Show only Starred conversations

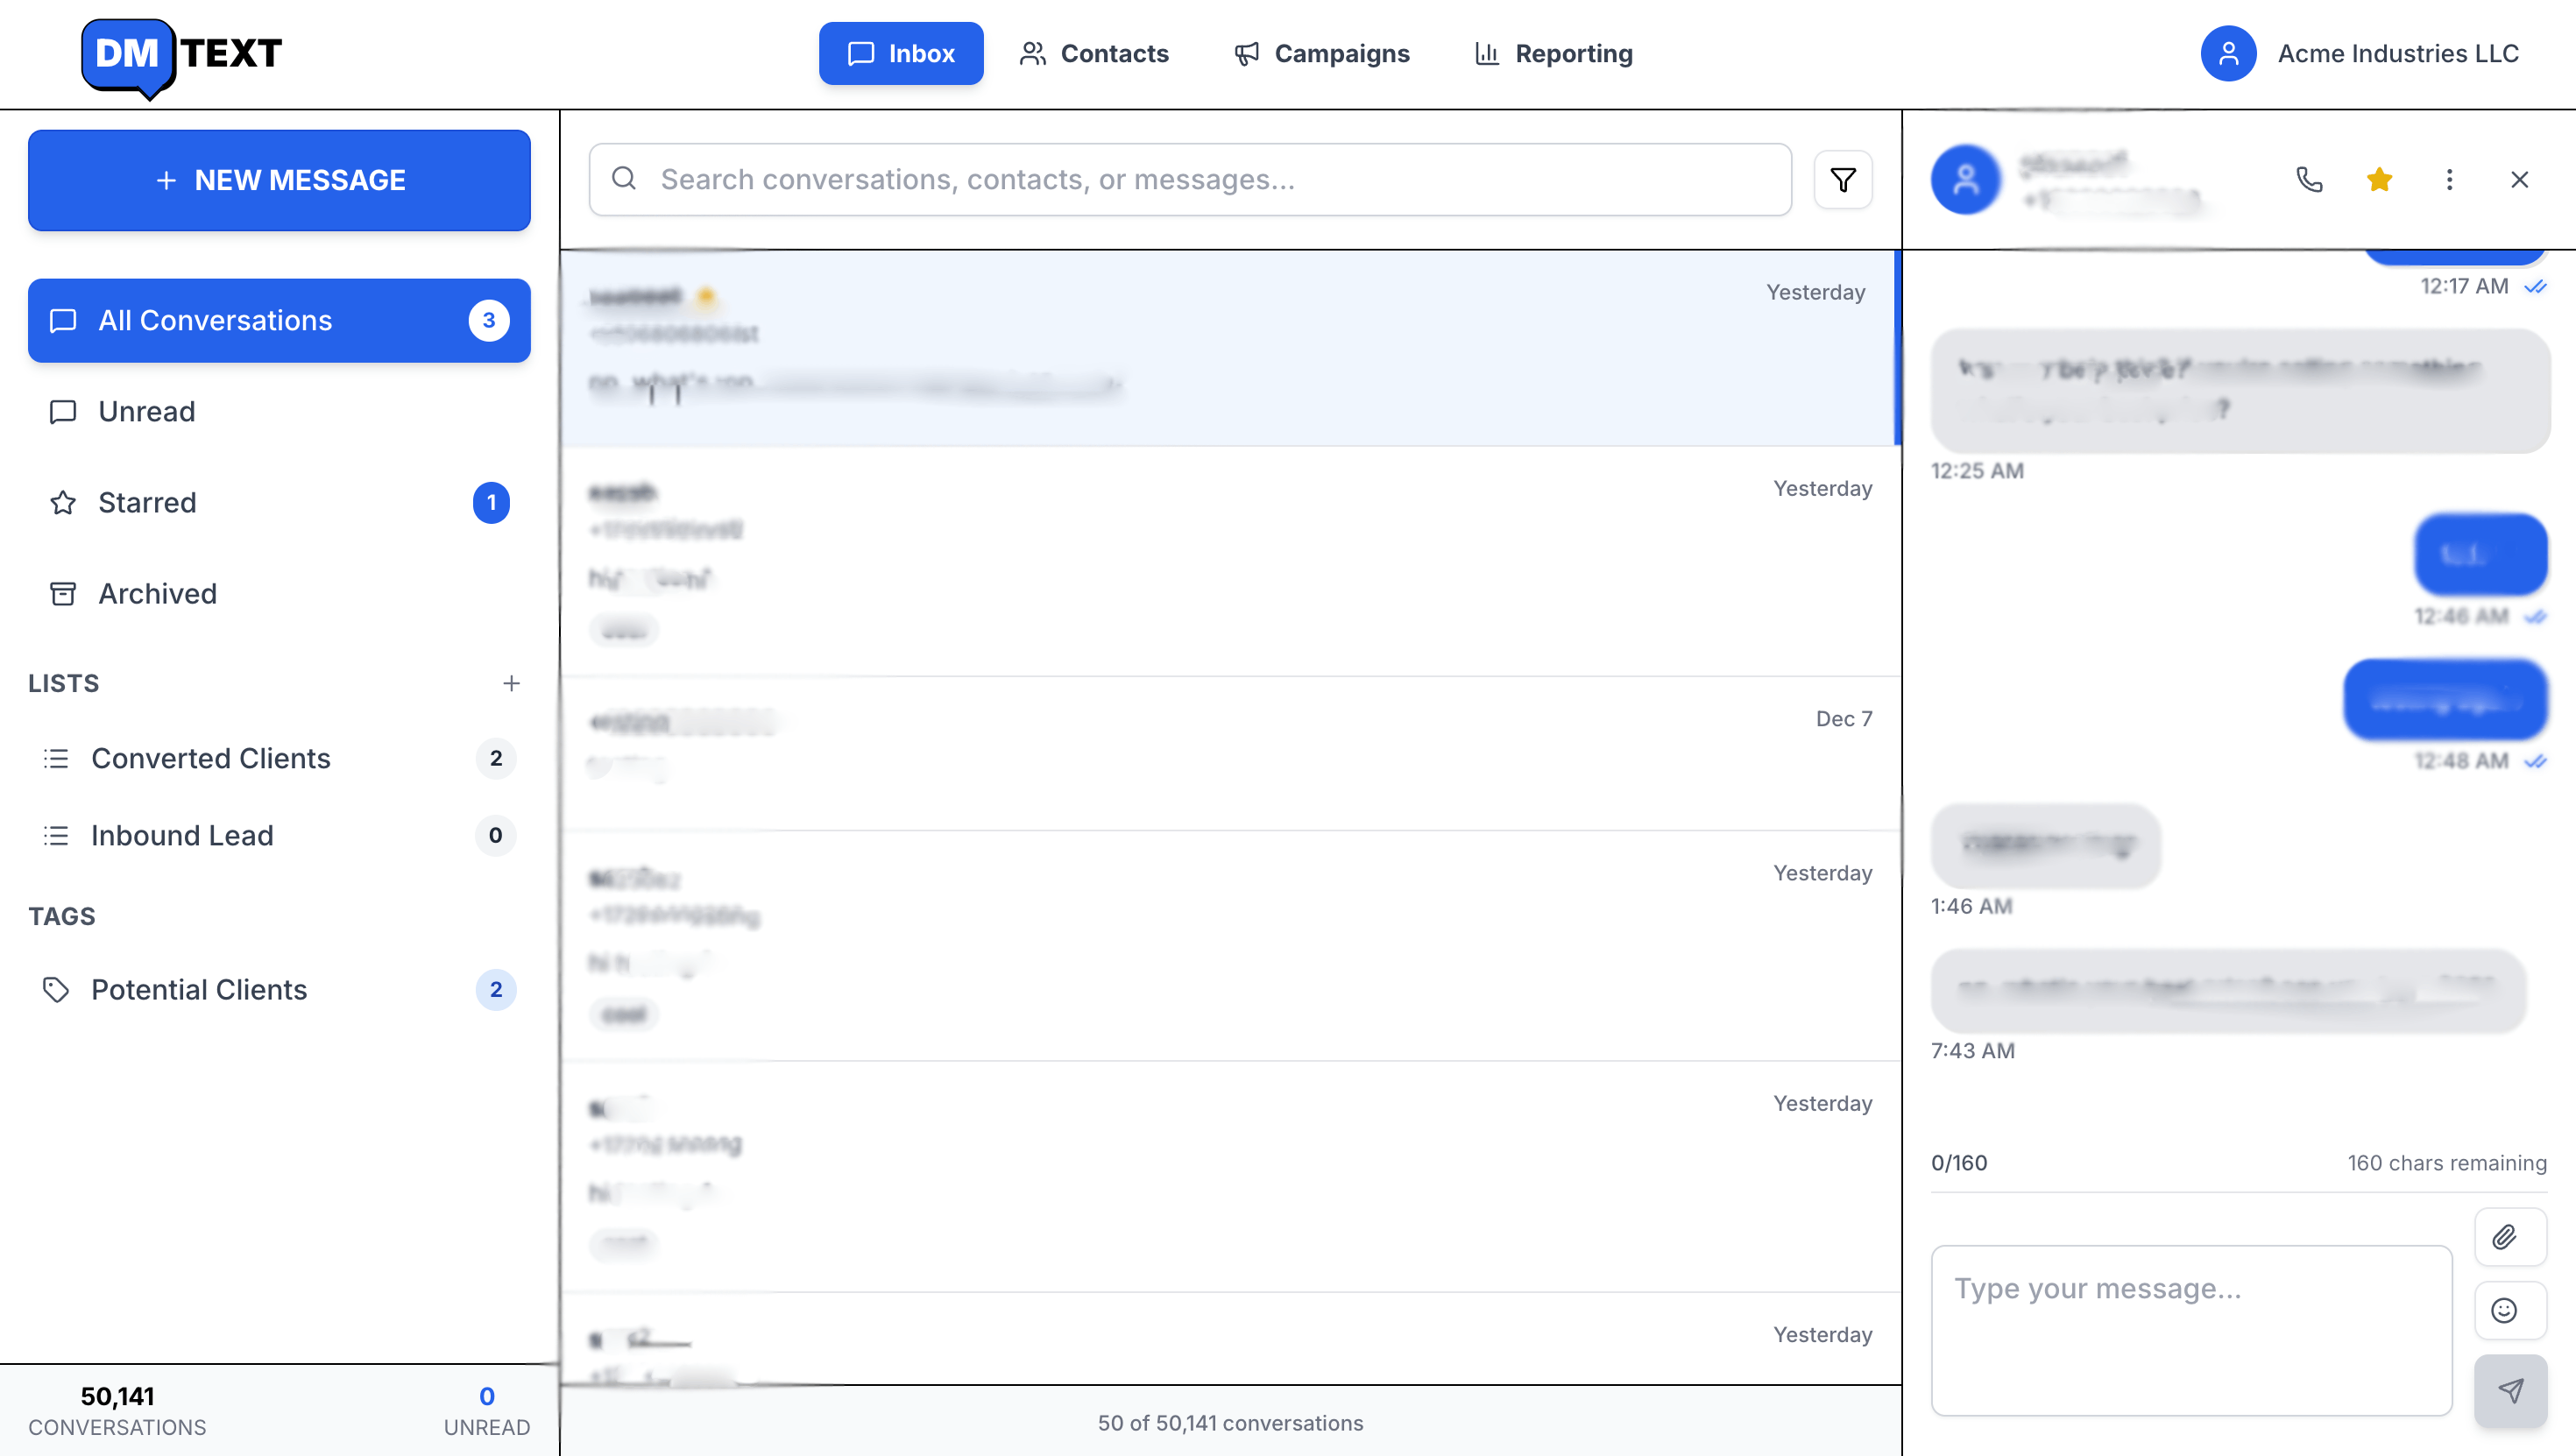147,502
